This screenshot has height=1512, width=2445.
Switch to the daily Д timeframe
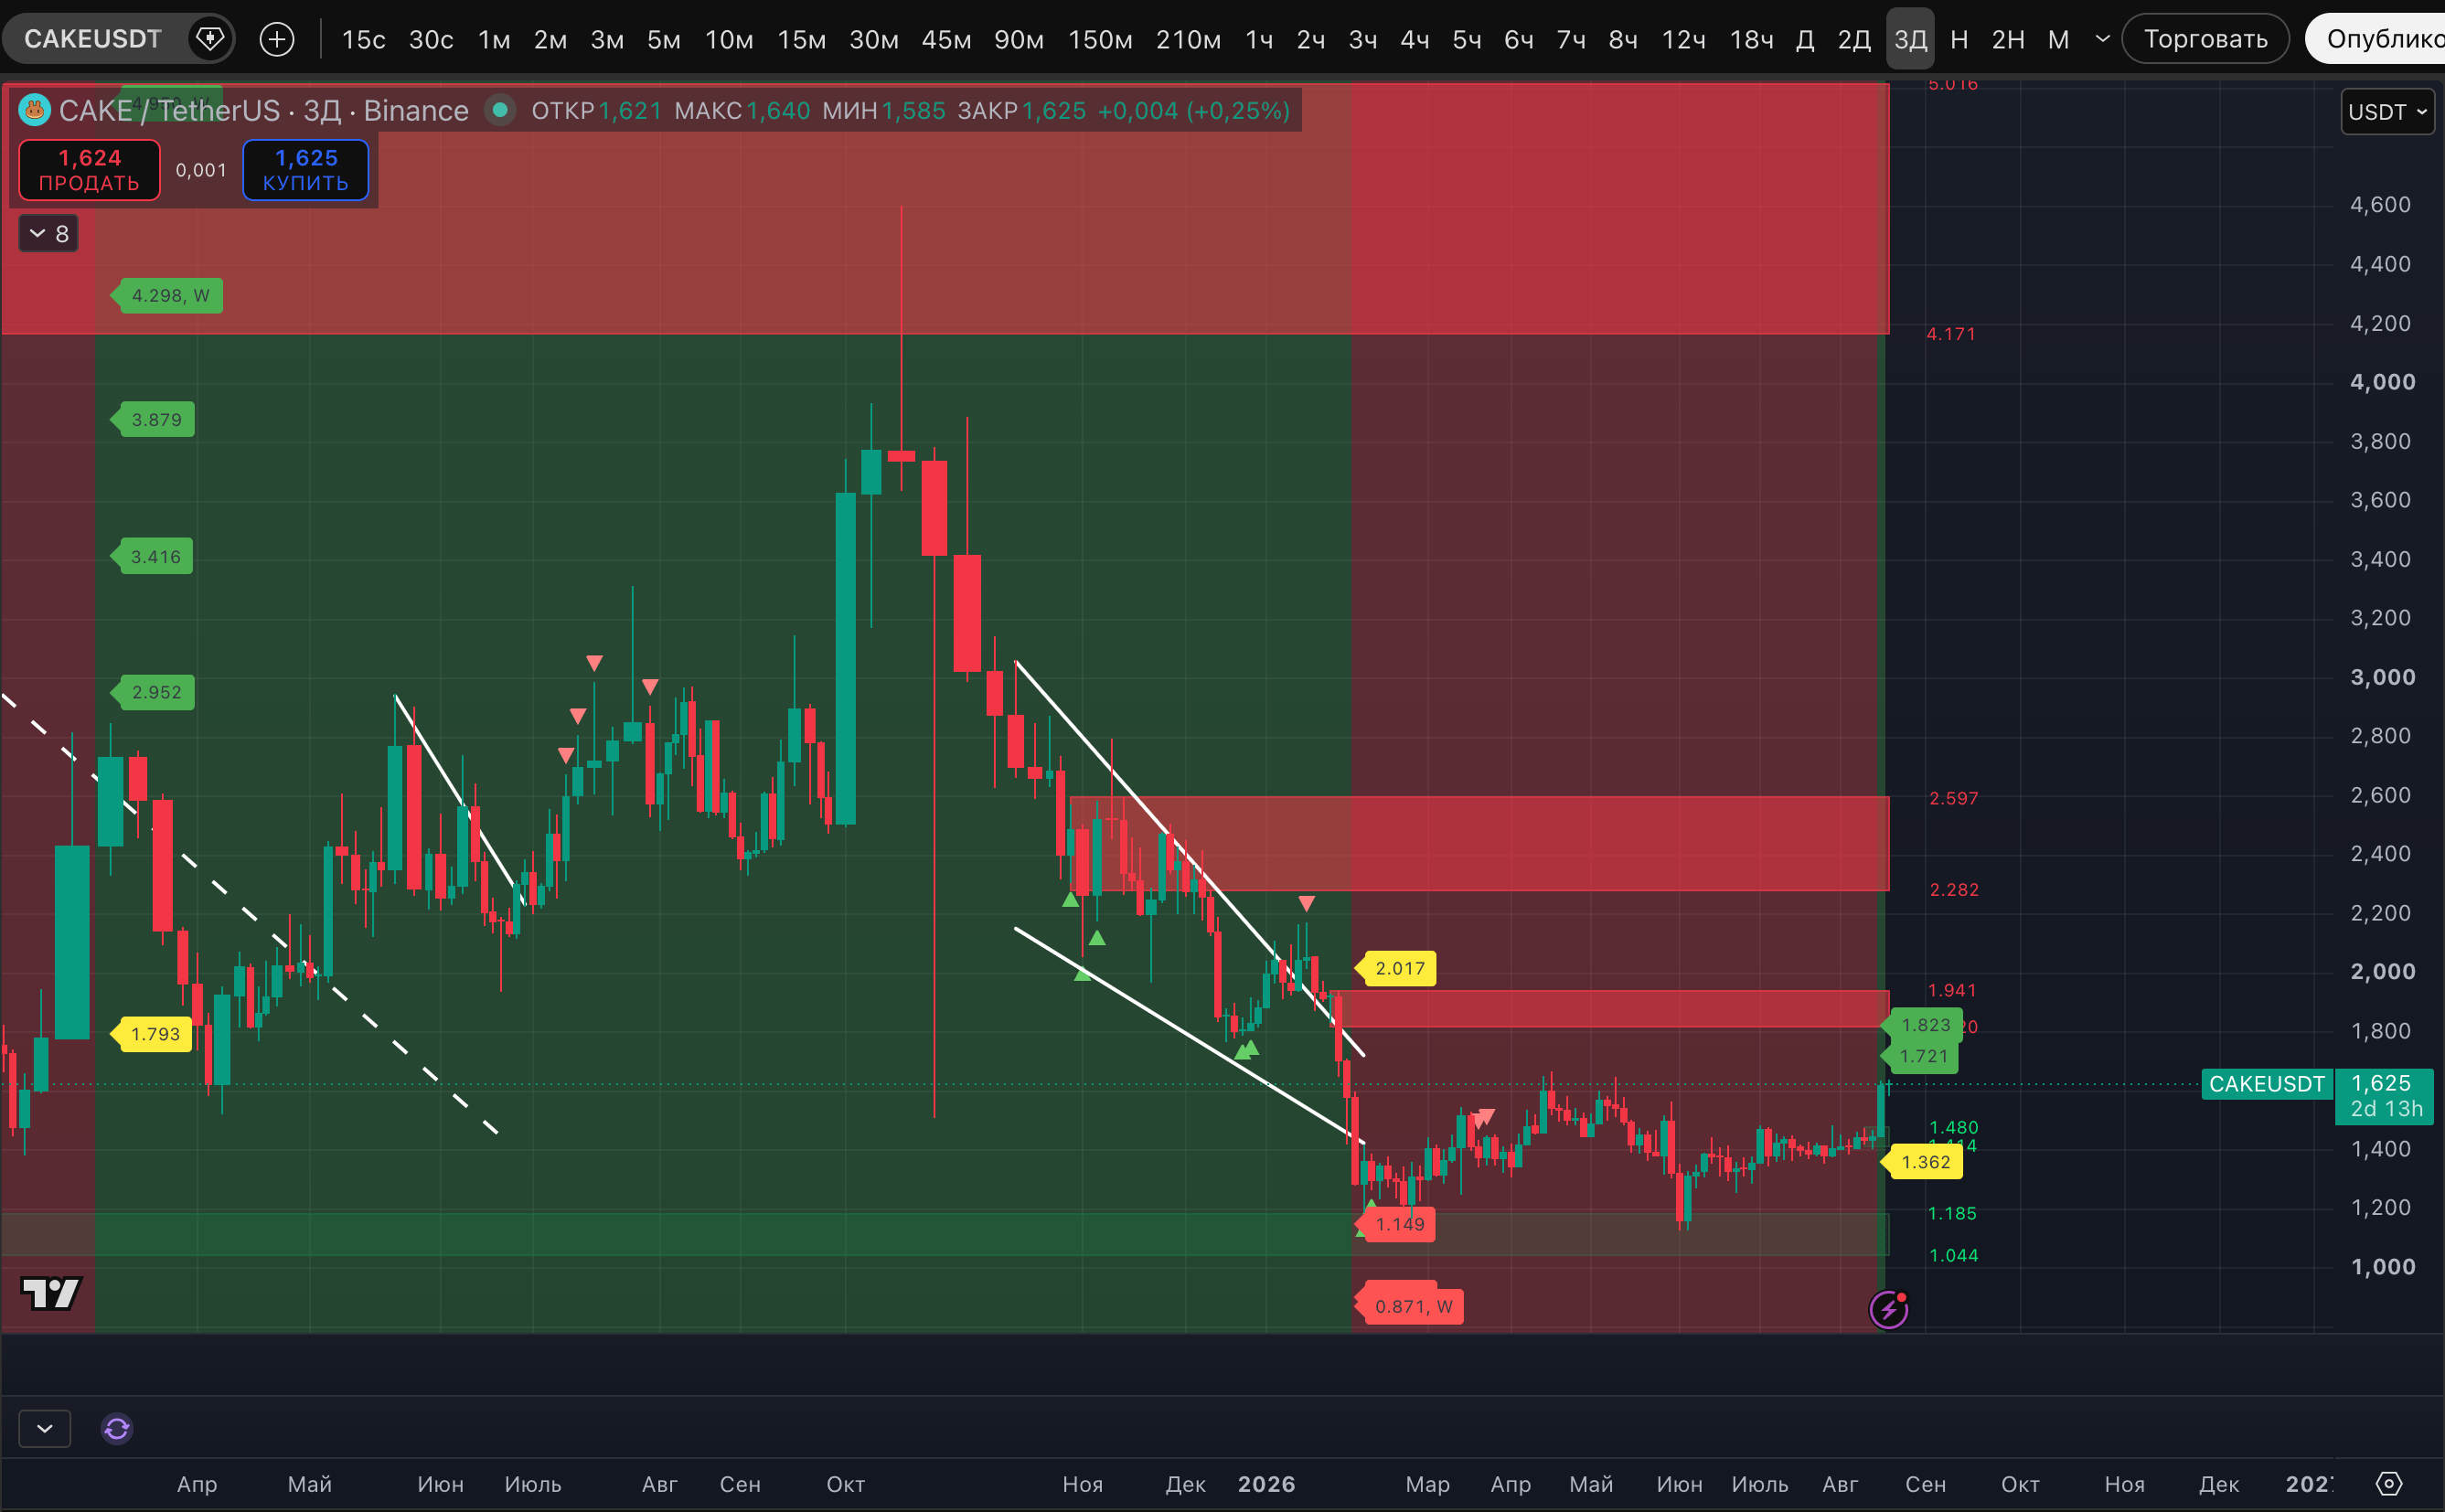(1805, 39)
